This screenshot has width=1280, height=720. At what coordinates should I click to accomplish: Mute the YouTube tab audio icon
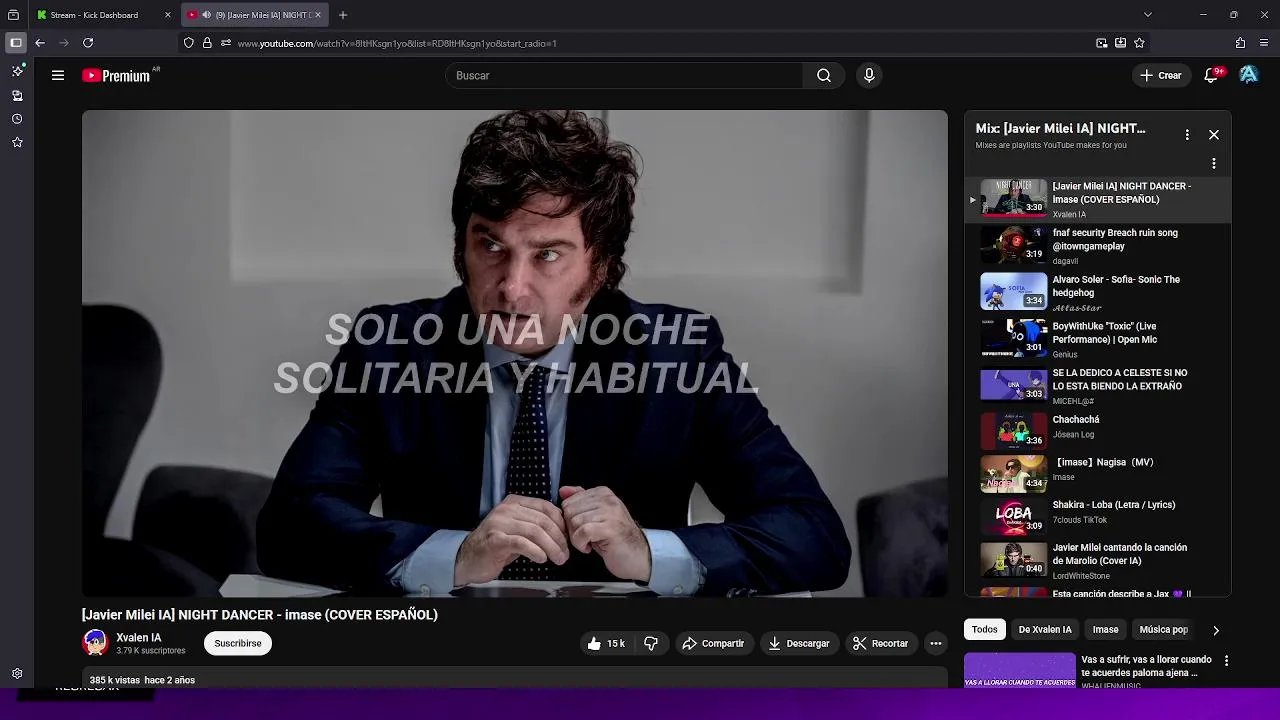(206, 15)
